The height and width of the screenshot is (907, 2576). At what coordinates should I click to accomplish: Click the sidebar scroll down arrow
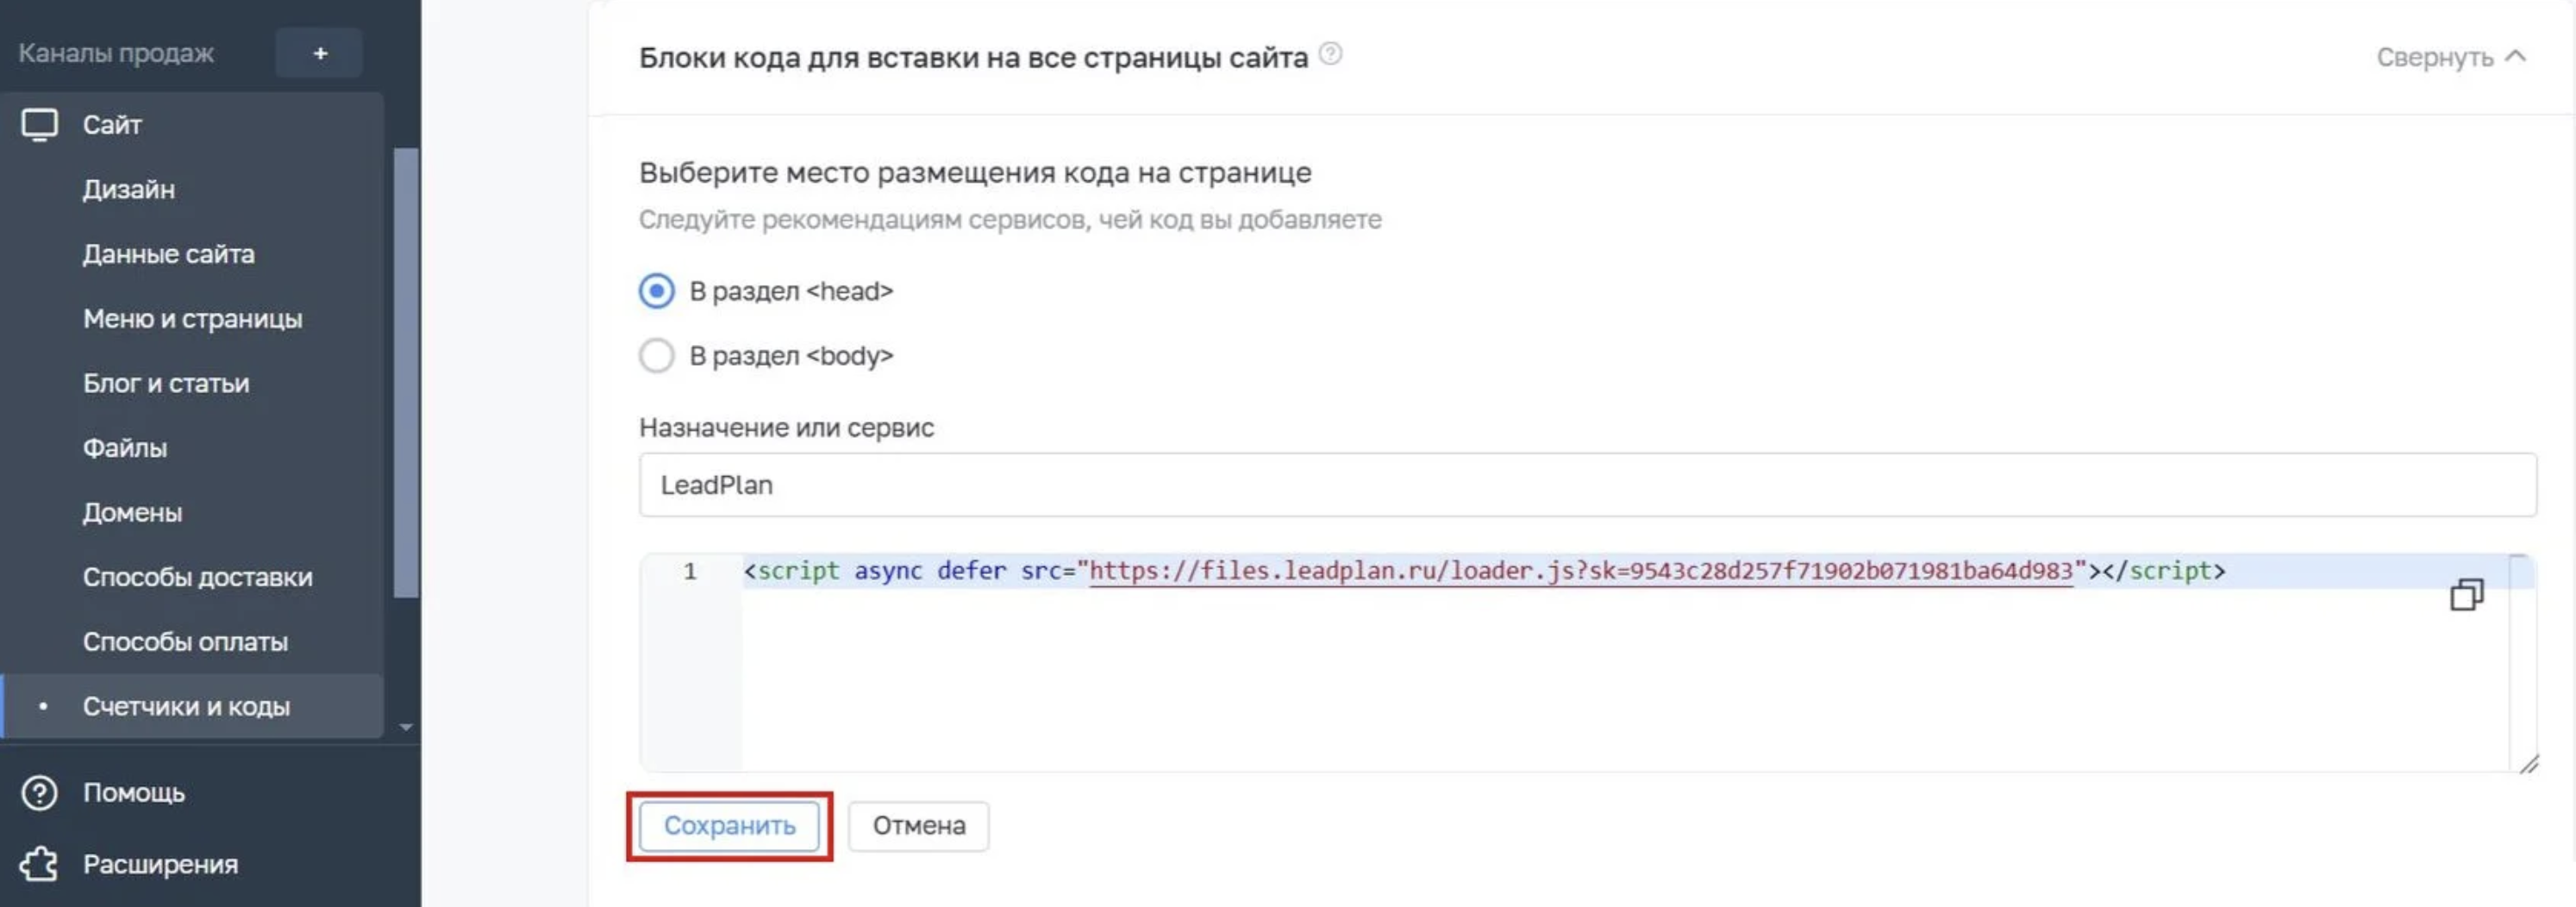click(406, 727)
